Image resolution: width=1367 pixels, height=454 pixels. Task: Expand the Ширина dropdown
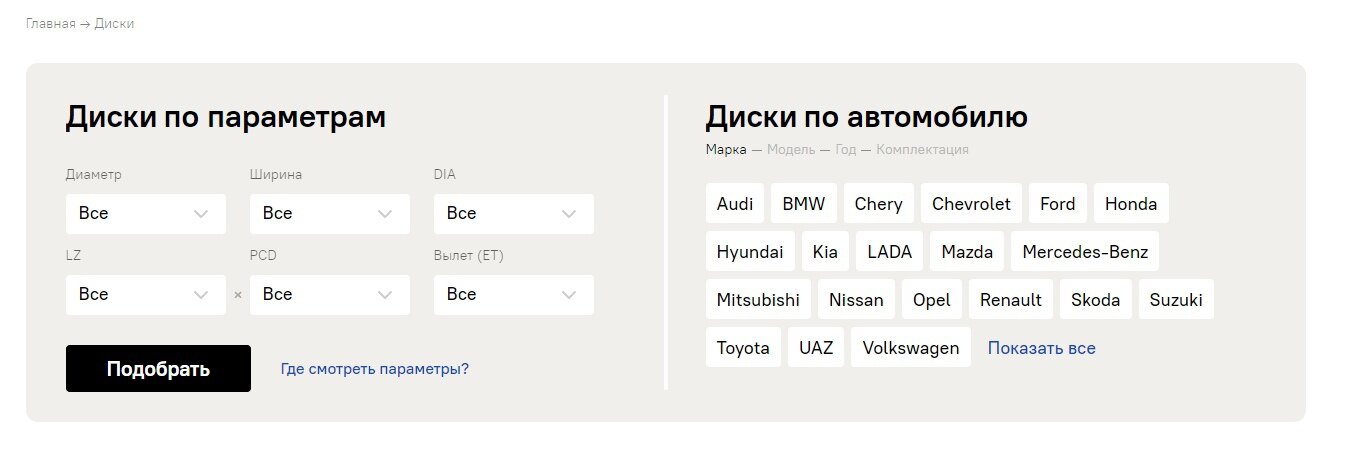pos(329,214)
